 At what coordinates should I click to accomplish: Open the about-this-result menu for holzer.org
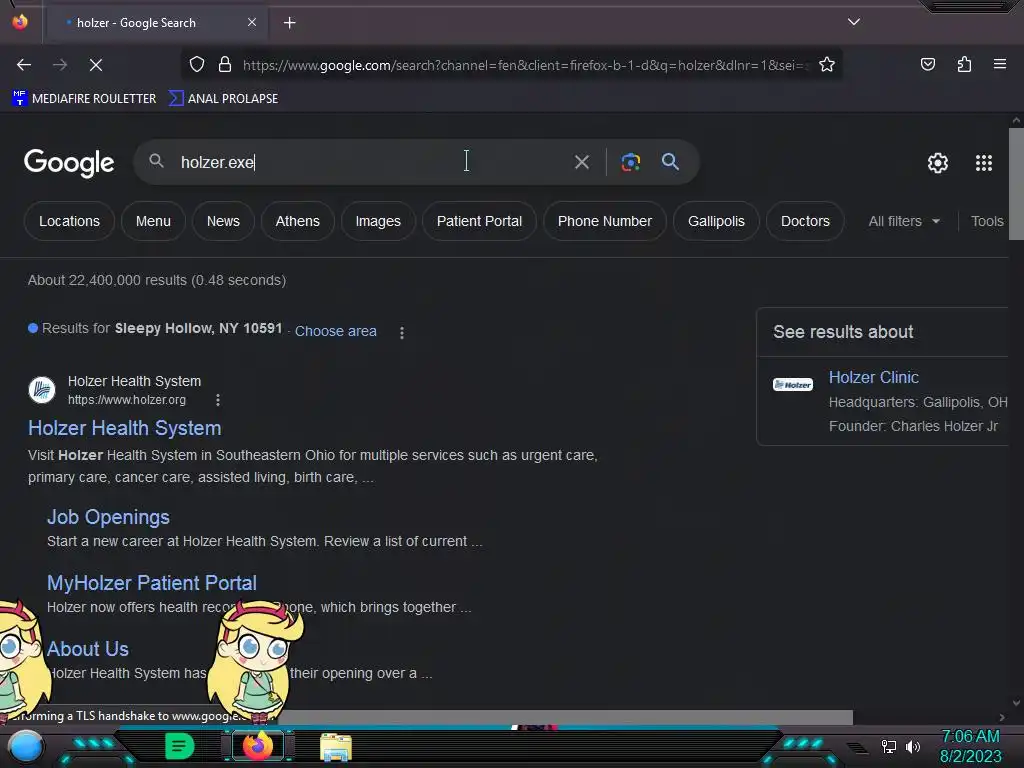coord(217,400)
